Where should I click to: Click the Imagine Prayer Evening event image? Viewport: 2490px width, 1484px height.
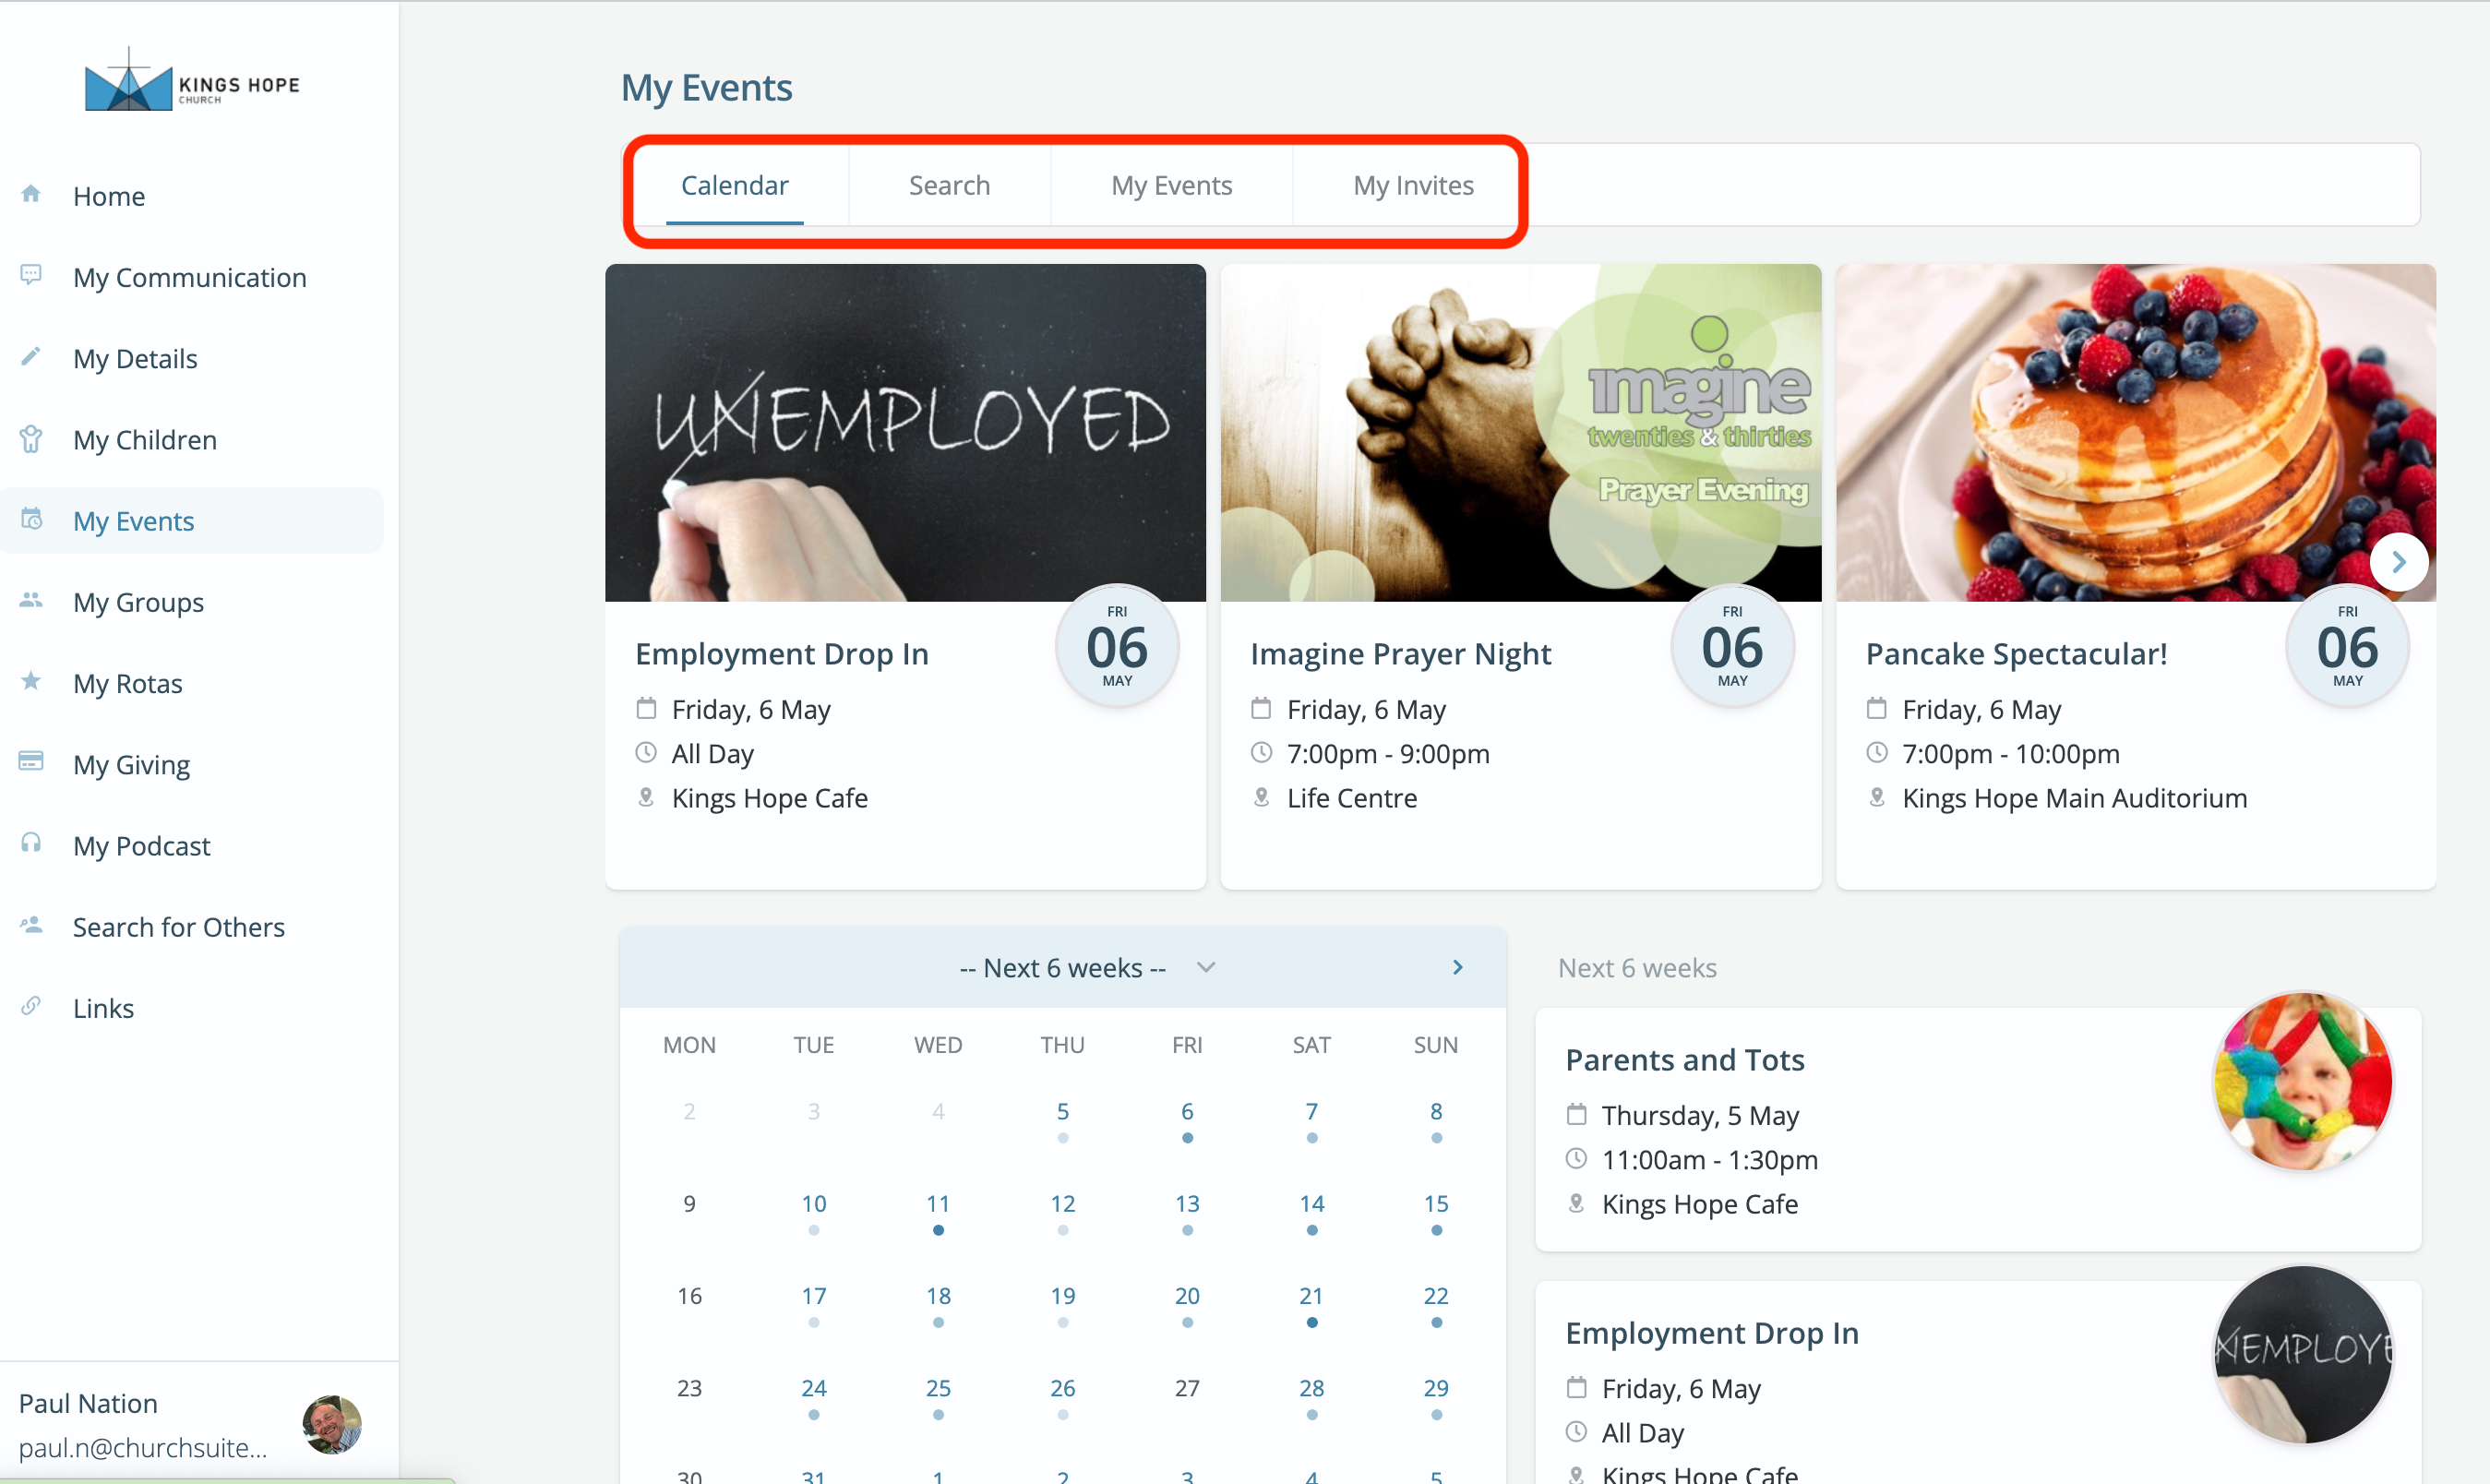click(1520, 432)
